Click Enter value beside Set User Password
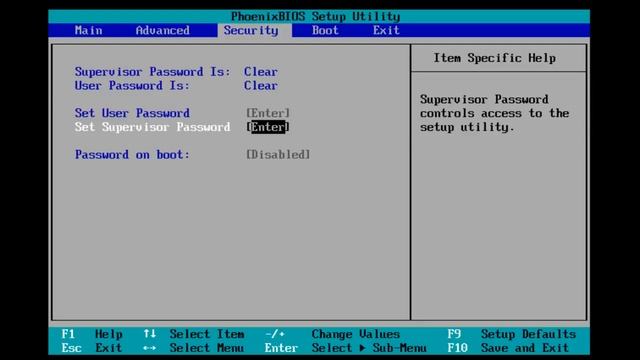The height and width of the screenshot is (360, 640). point(268,113)
